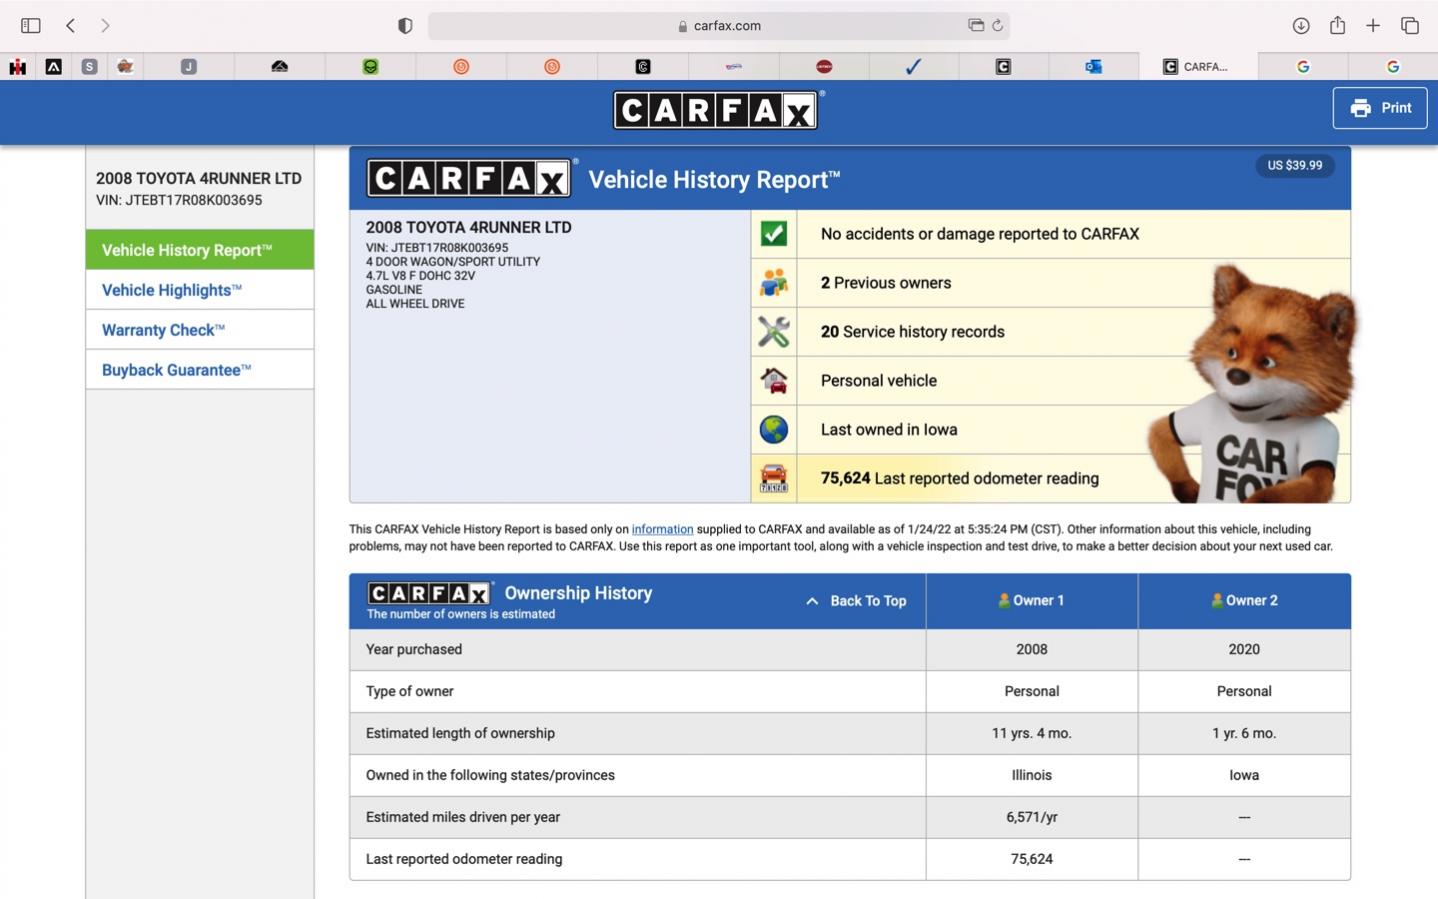Viewport: 1438px width, 899px height.
Task: Click the sidebar VIN JTEBT17R08K003695 text
Action: (179, 200)
